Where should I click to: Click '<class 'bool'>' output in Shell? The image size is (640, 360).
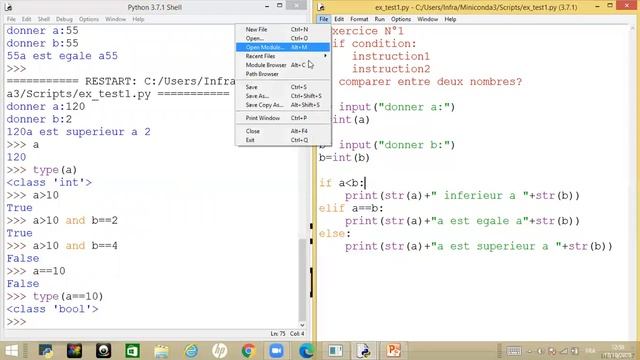52,309
